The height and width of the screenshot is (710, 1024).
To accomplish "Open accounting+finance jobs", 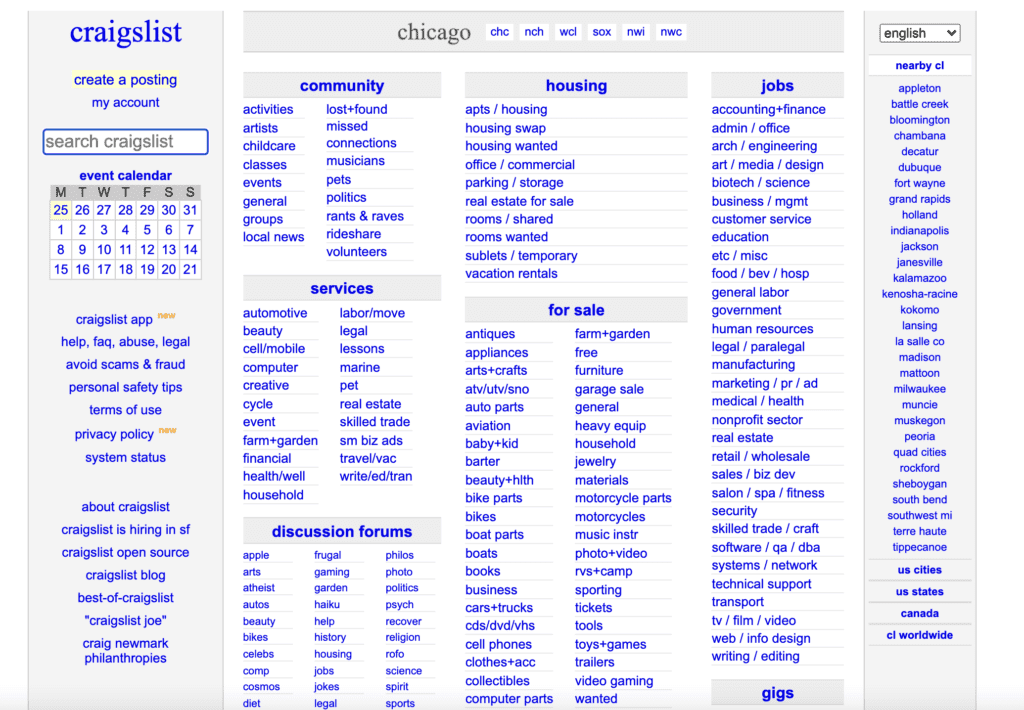I will click(768, 110).
